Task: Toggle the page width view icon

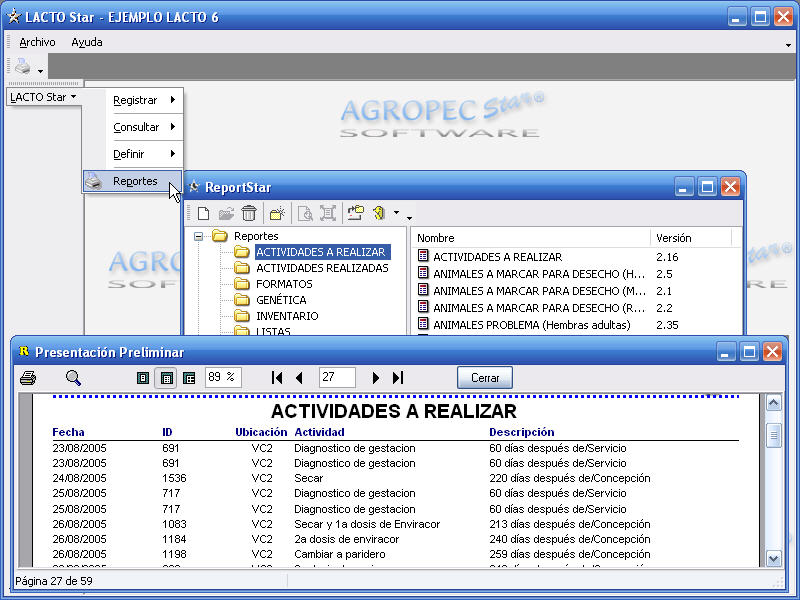Action: coord(166,378)
